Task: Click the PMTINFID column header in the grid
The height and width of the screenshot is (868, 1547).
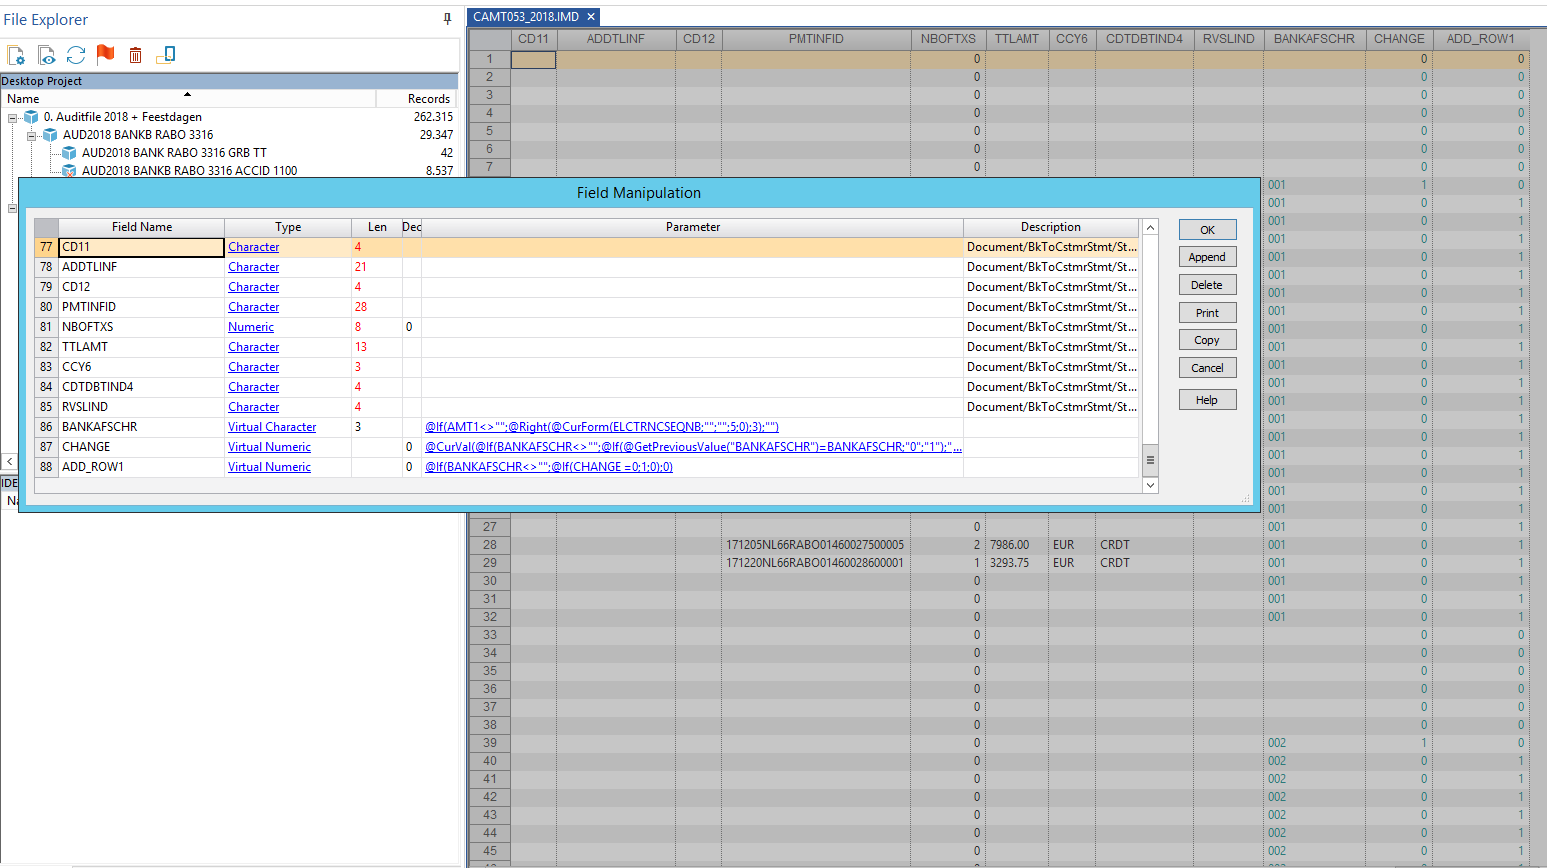Action: pos(815,39)
